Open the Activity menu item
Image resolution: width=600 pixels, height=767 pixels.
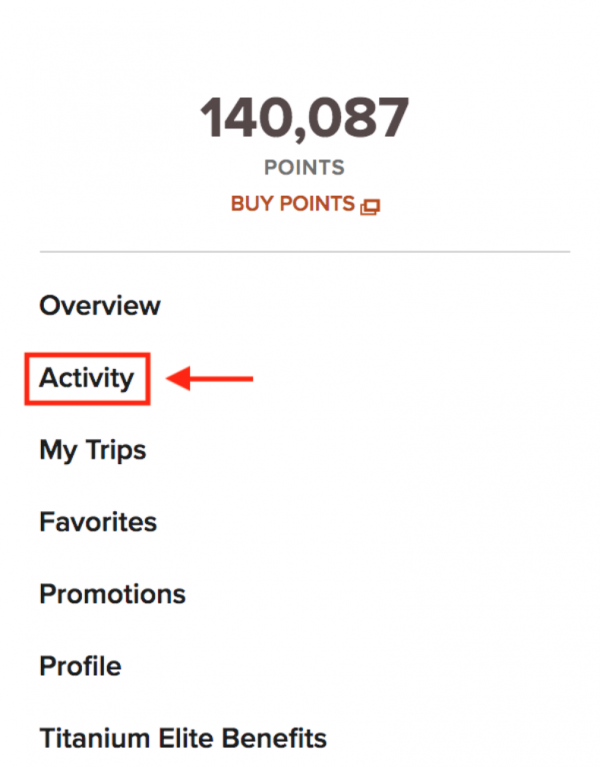coord(86,378)
